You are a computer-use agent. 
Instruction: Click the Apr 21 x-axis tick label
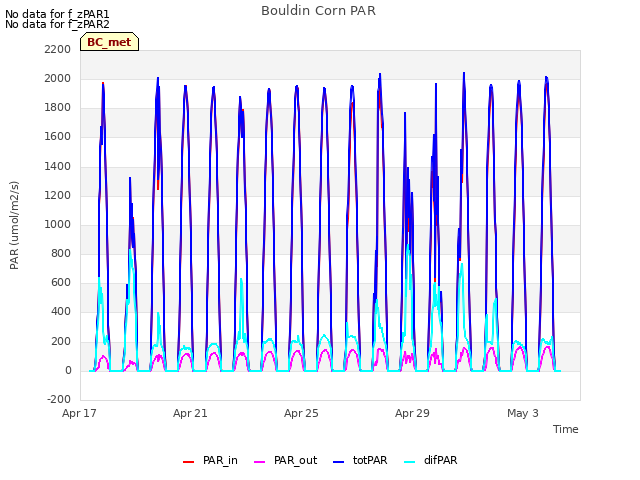[190, 413]
